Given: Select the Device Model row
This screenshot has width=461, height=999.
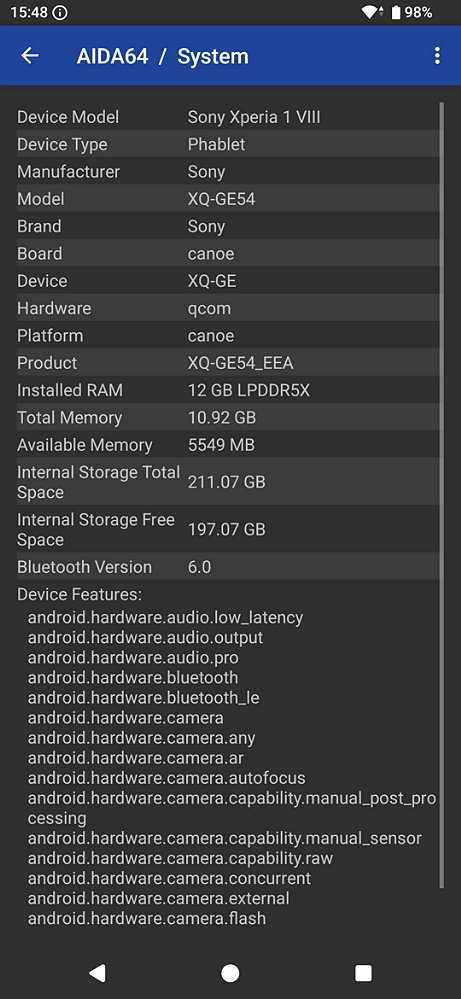Looking at the screenshot, I should click(228, 117).
